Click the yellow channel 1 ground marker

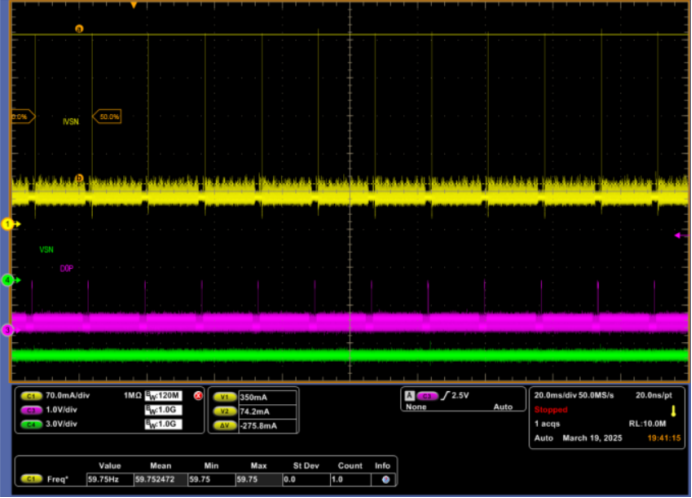click(x=8, y=224)
